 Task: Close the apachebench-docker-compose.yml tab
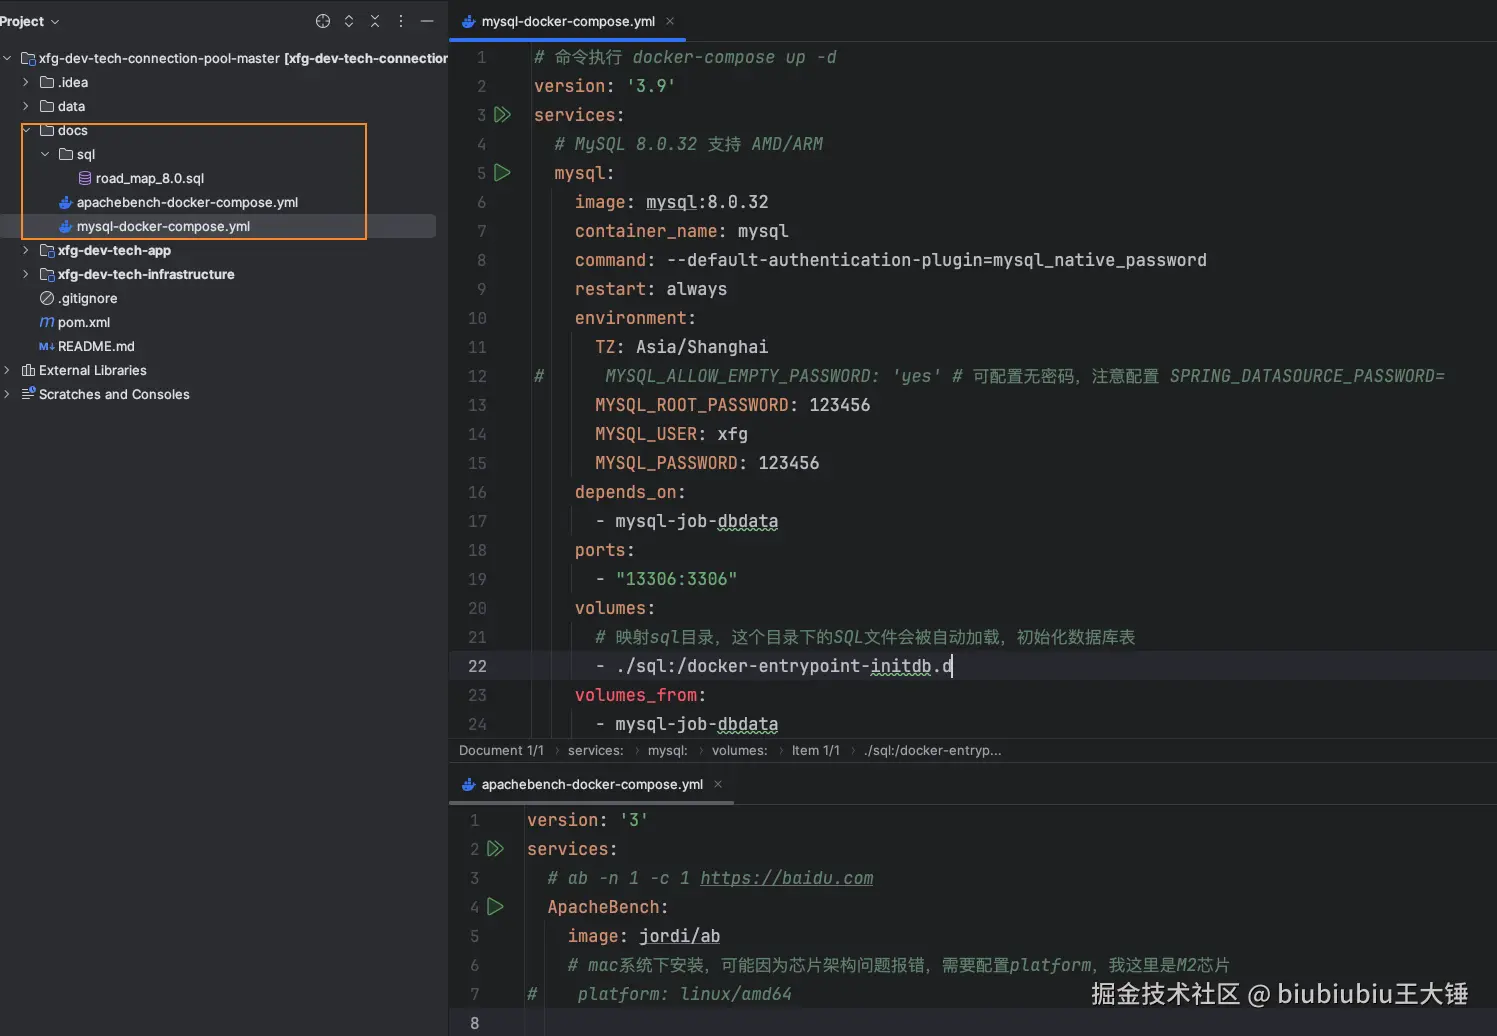[718, 784]
